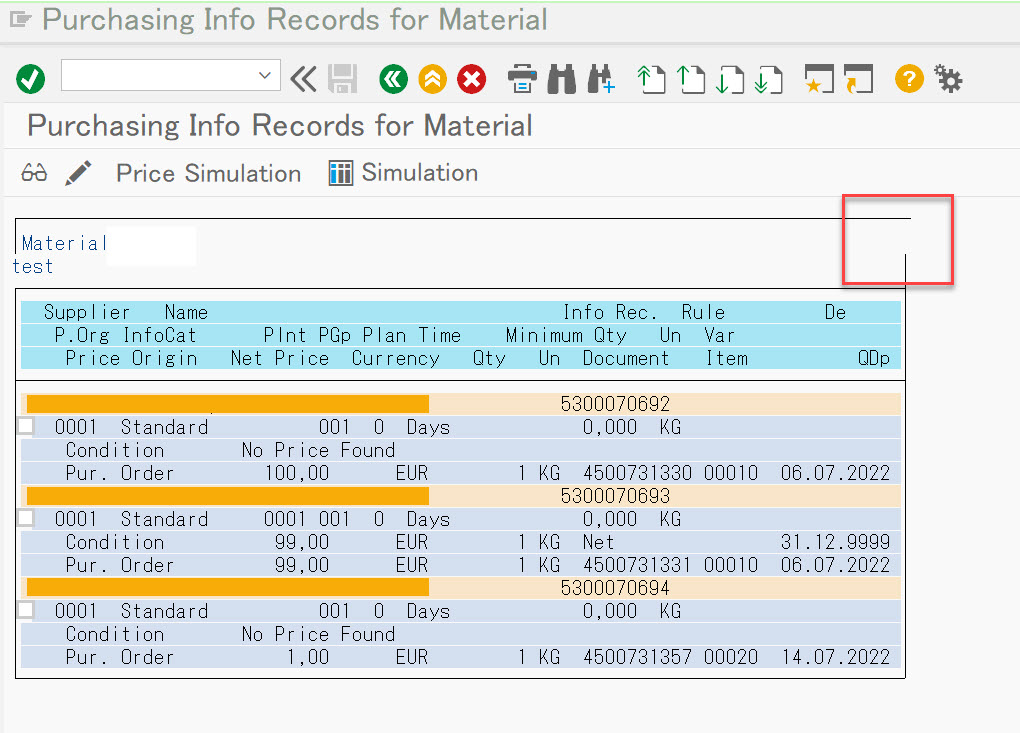Click the Print icon
The height and width of the screenshot is (733, 1020).
pos(522,79)
